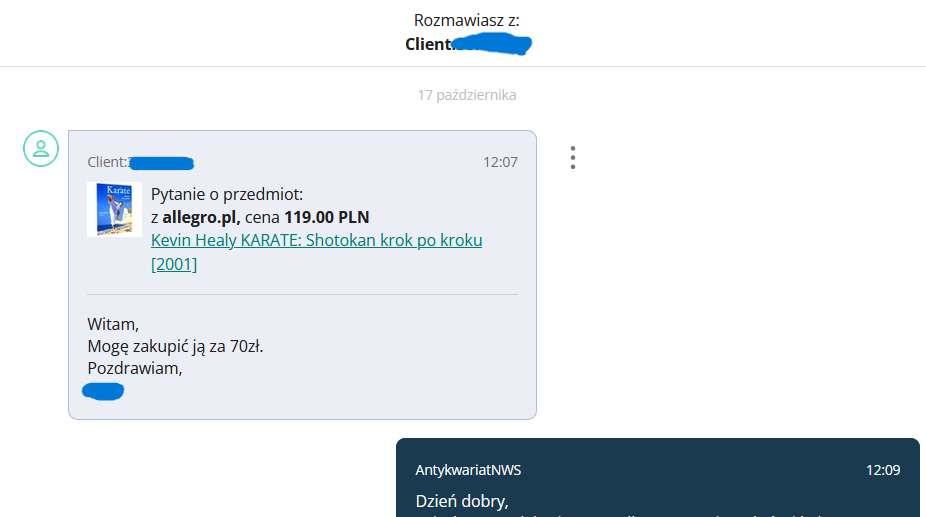This screenshot has height=517, width=926.
Task: Click the [2001] part of the item link
Action: click(174, 264)
